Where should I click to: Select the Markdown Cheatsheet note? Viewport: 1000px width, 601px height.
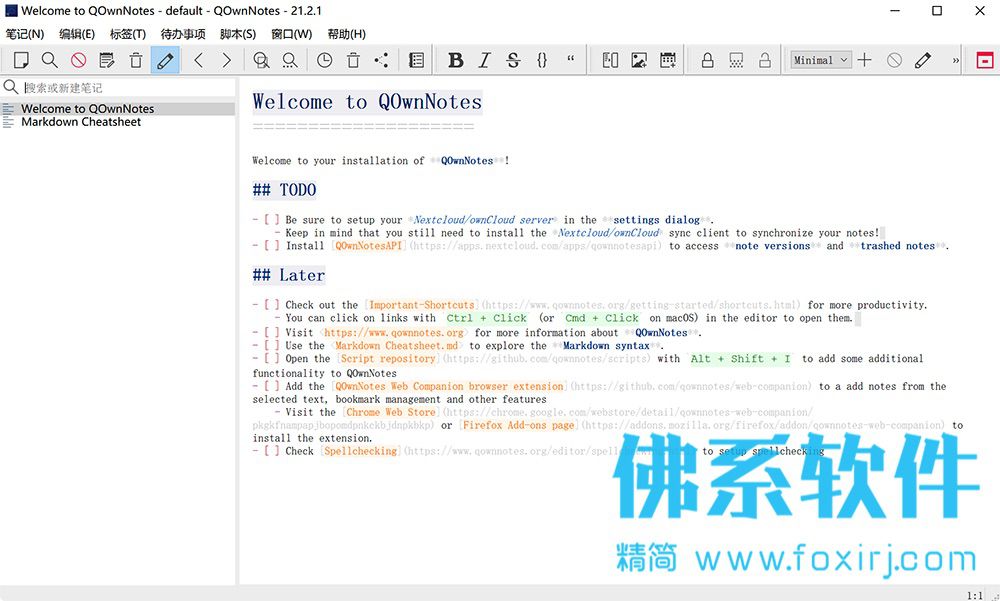118,122
